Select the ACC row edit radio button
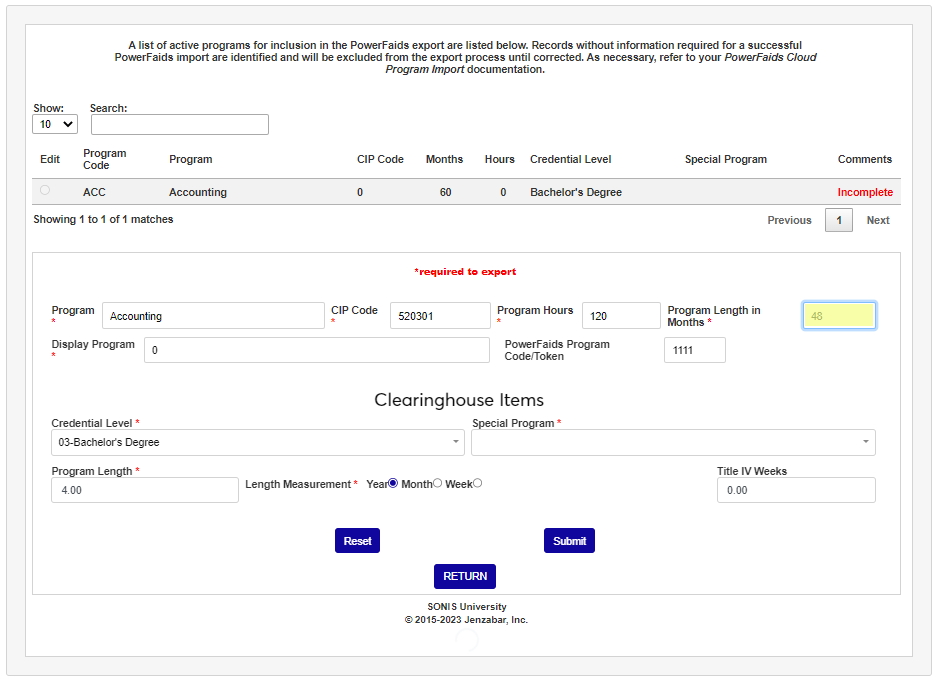The width and height of the screenshot is (936, 681). click(45, 190)
